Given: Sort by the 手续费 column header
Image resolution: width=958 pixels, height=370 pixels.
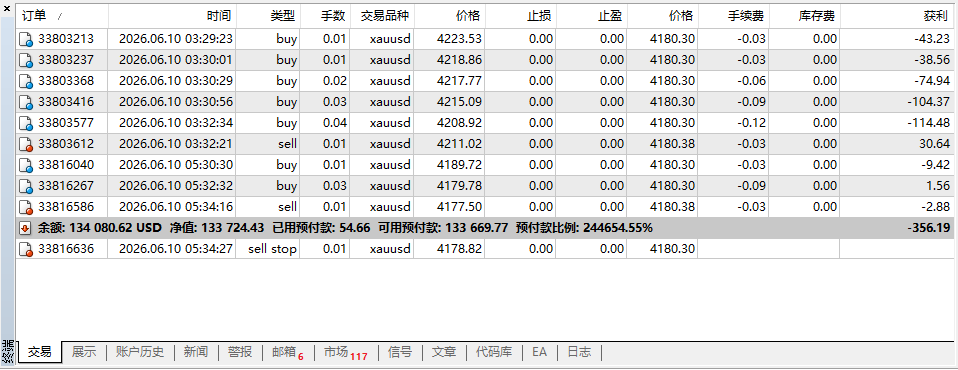Looking at the screenshot, I should click(733, 16).
